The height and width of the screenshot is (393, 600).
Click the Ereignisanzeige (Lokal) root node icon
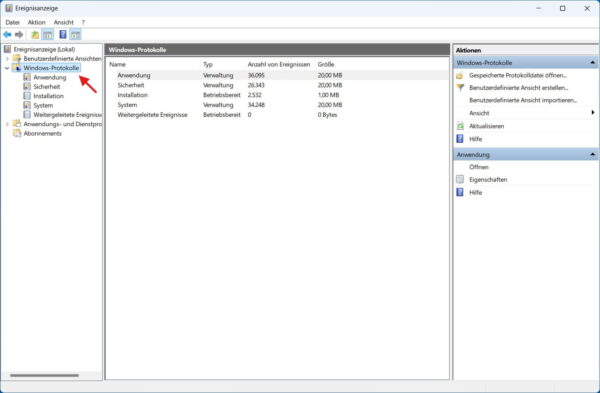[7, 49]
